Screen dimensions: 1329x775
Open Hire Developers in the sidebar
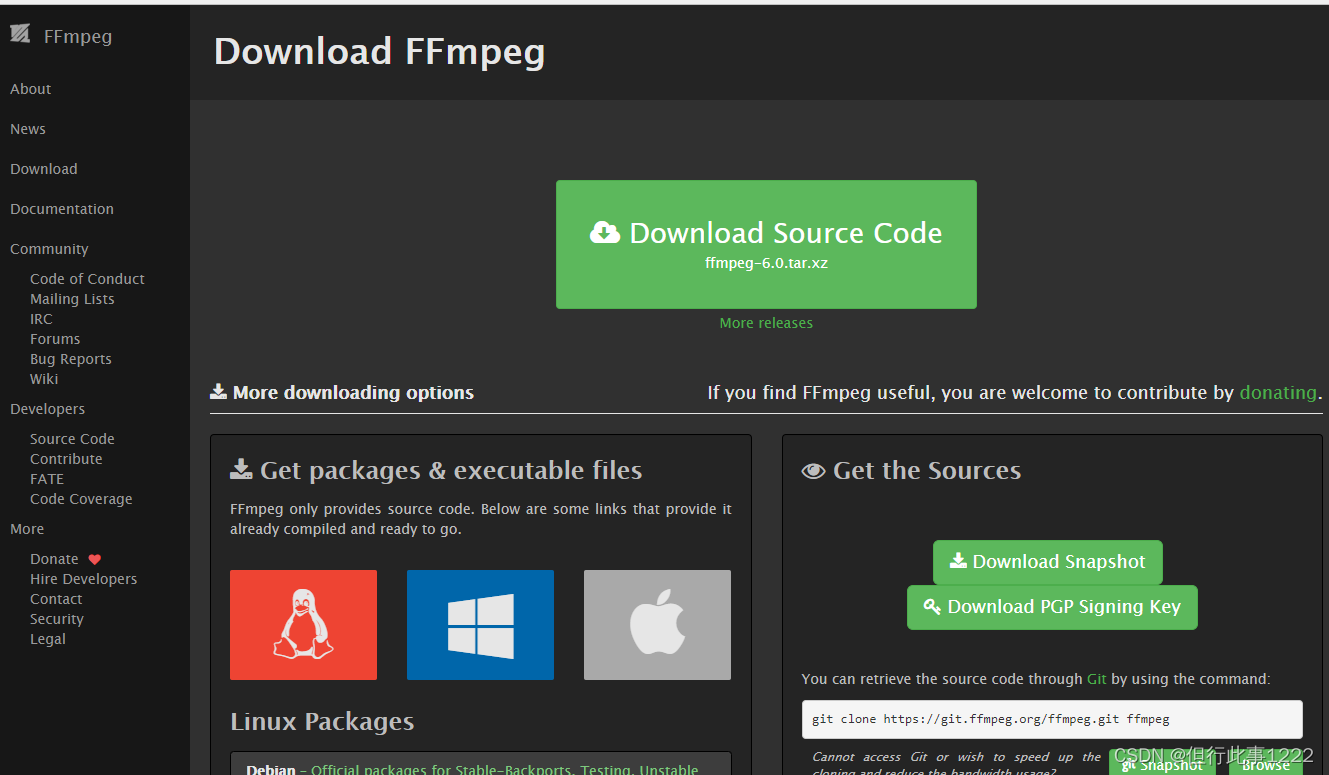[84, 579]
